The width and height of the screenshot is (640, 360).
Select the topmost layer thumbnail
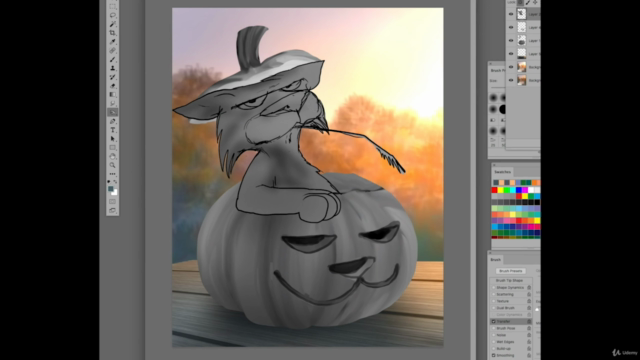(522, 14)
